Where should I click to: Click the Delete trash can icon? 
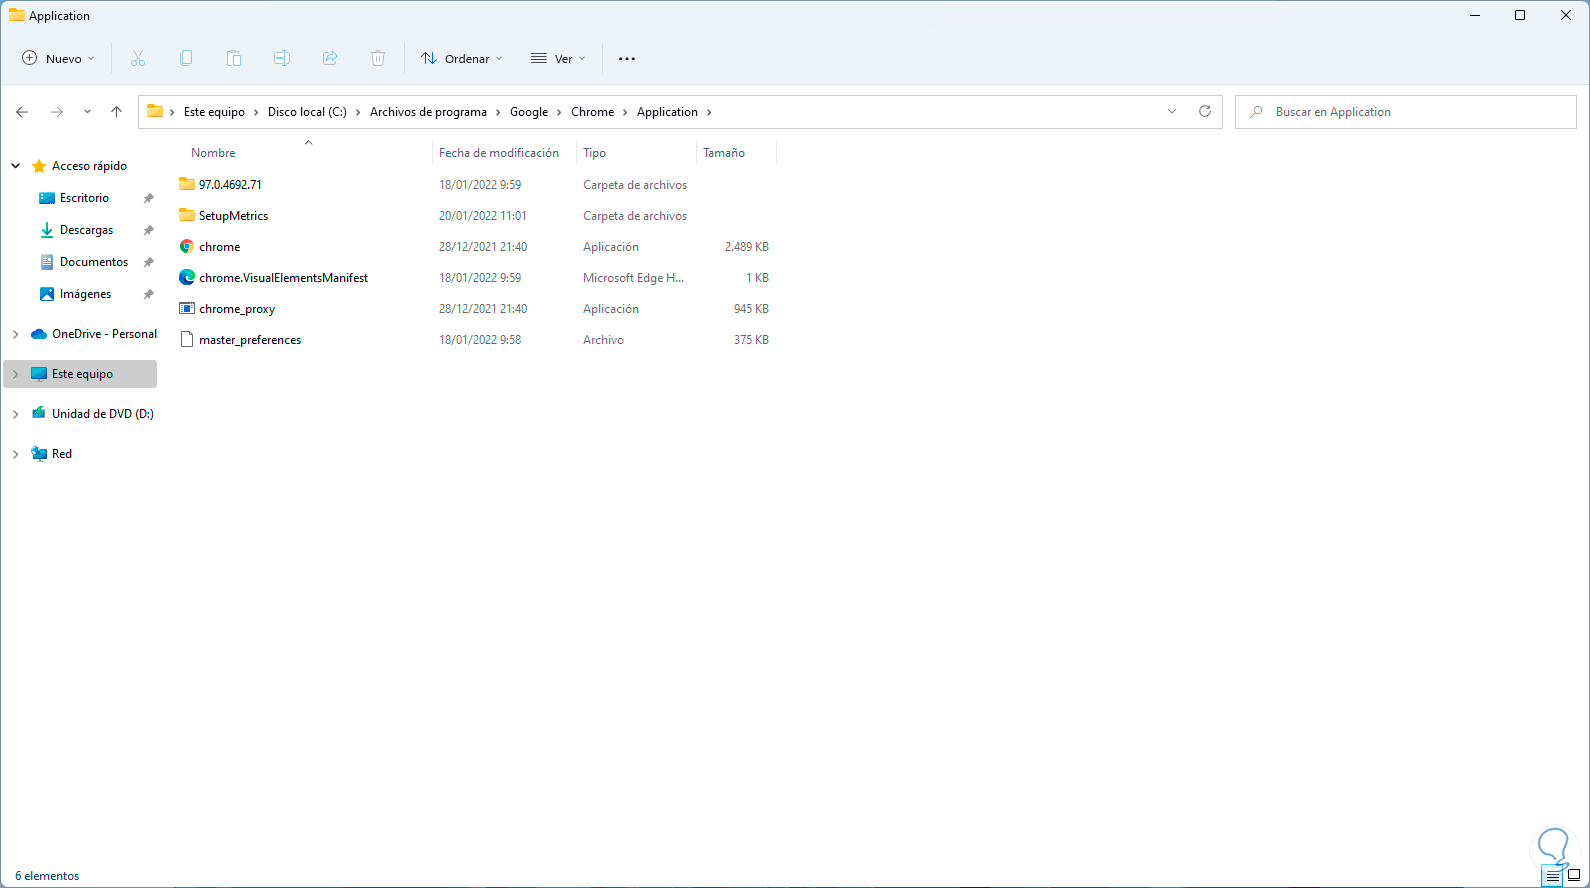click(378, 59)
